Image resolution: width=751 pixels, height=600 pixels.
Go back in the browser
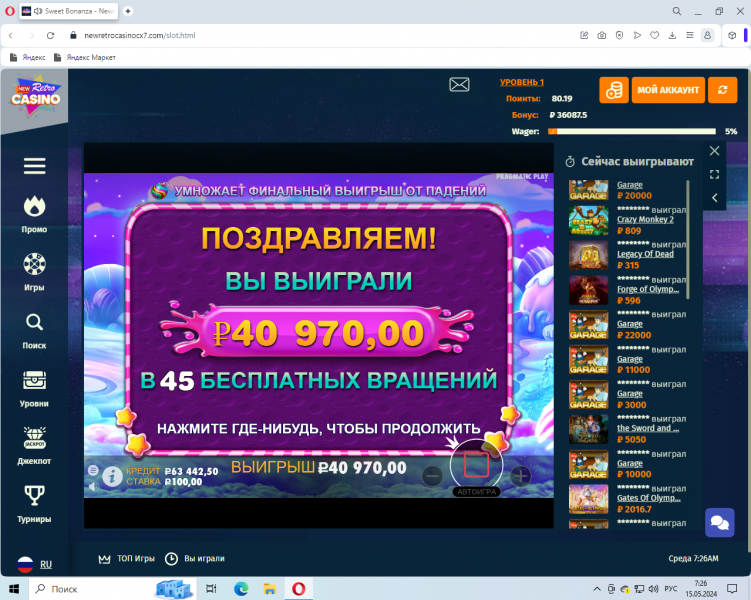click(11, 35)
